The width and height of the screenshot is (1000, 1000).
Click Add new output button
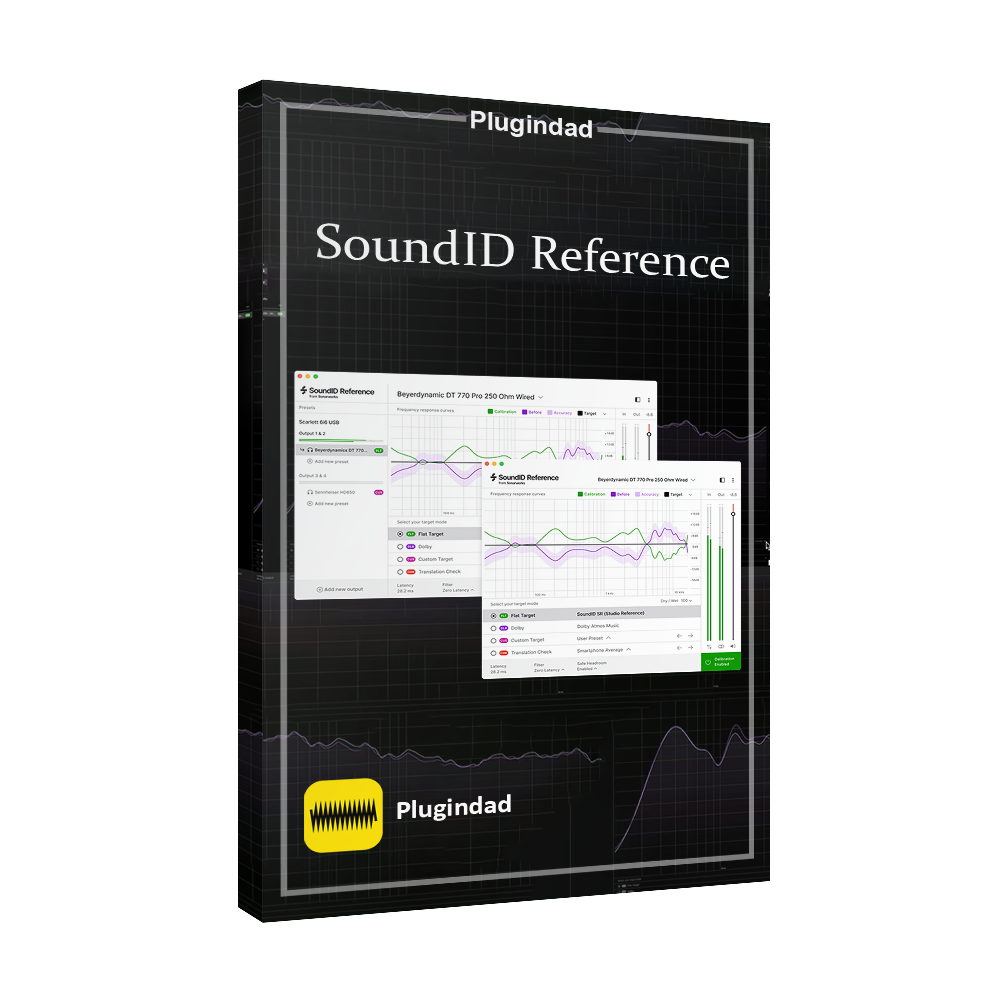click(340, 589)
